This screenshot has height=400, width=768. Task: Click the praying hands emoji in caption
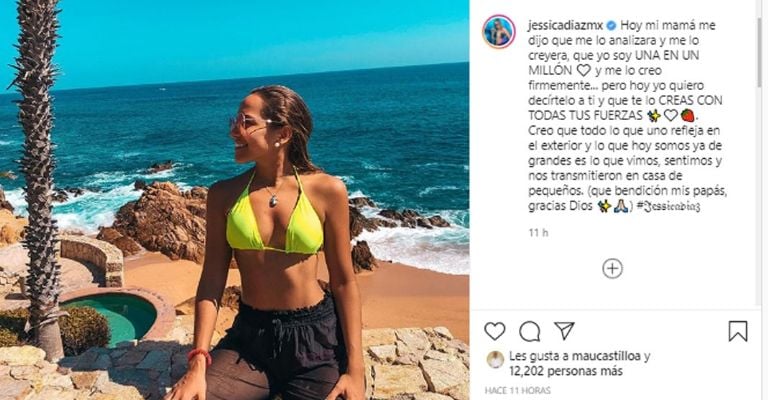click(x=621, y=206)
